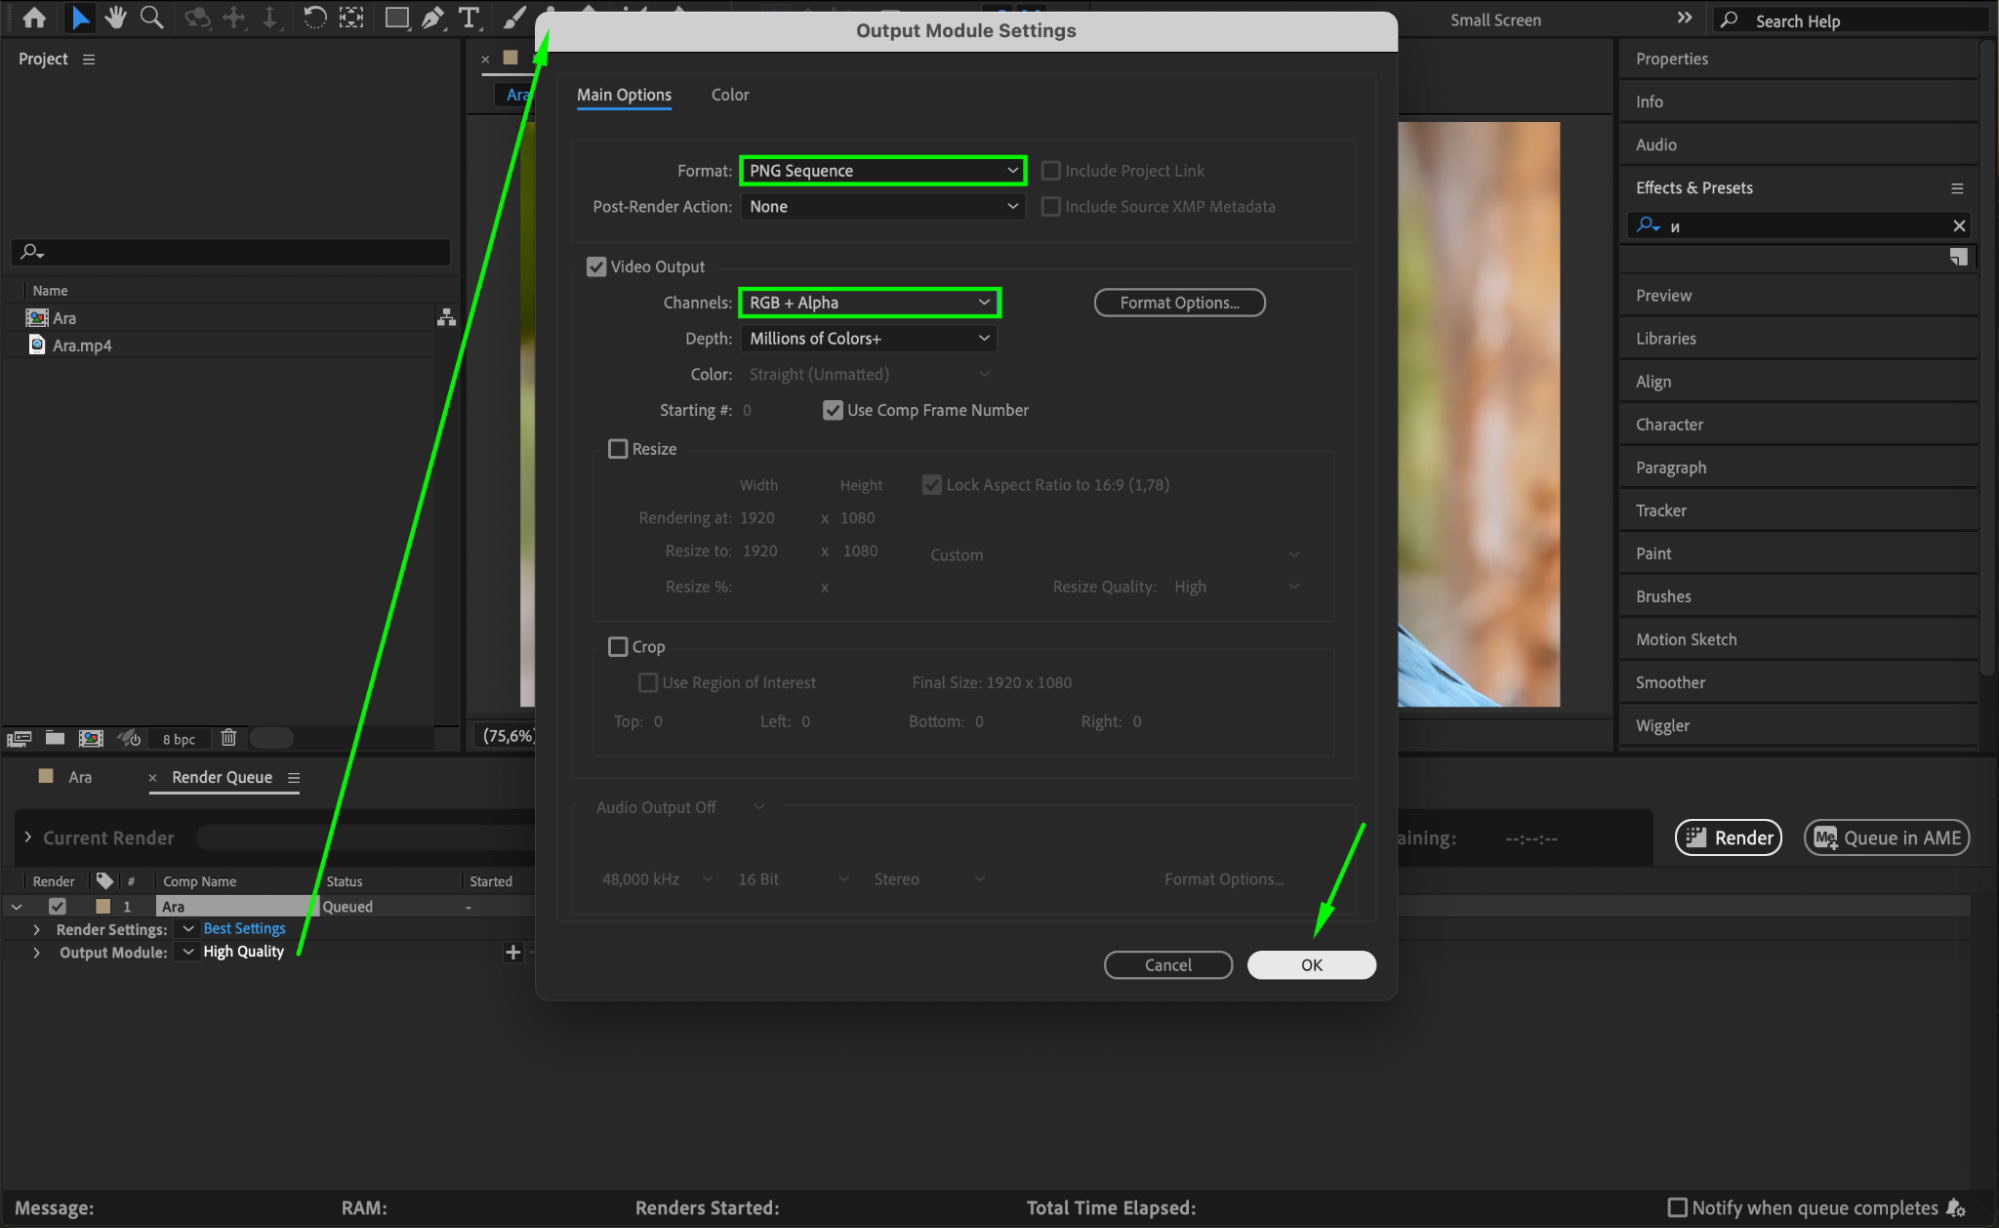
Task: Click the new composition icon in Project panel
Action: (91, 738)
